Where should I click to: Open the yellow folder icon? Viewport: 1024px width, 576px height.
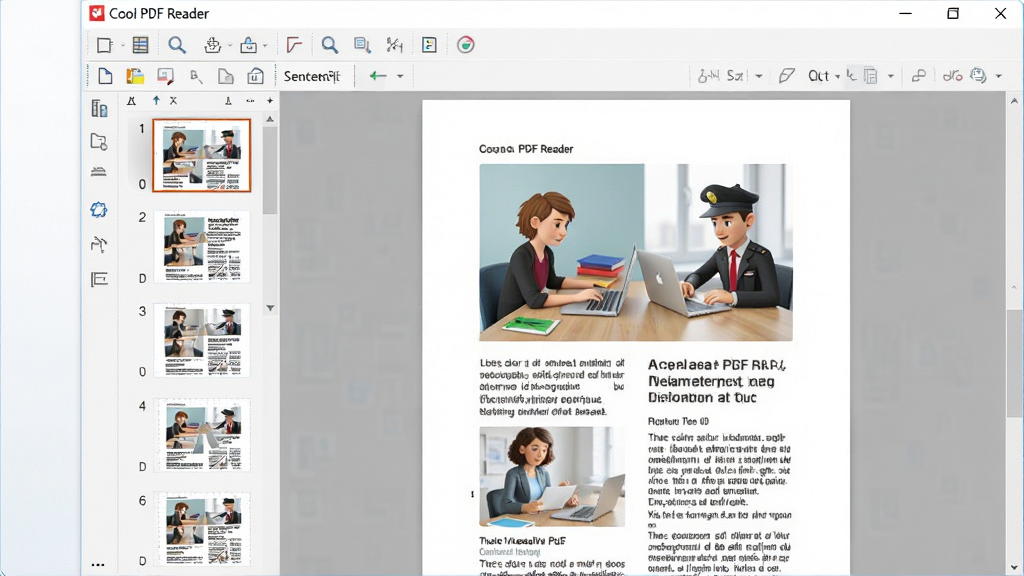tap(135, 76)
